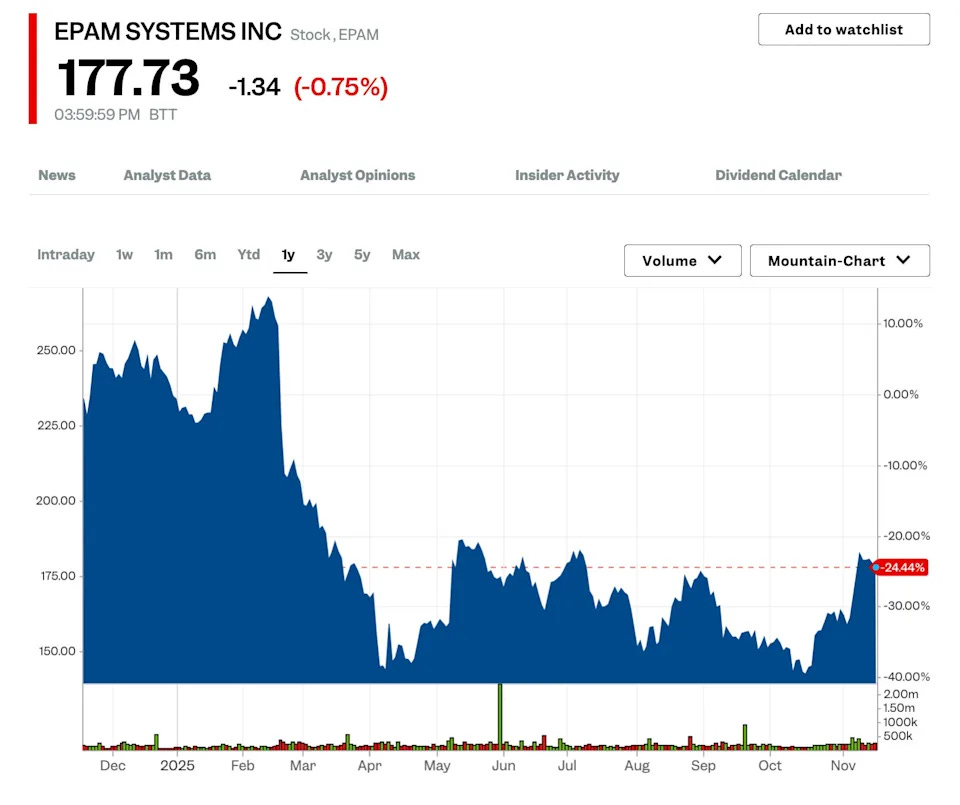Click the 10.00% axis label
Viewport: 960px width, 805px height.
click(903, 323)
